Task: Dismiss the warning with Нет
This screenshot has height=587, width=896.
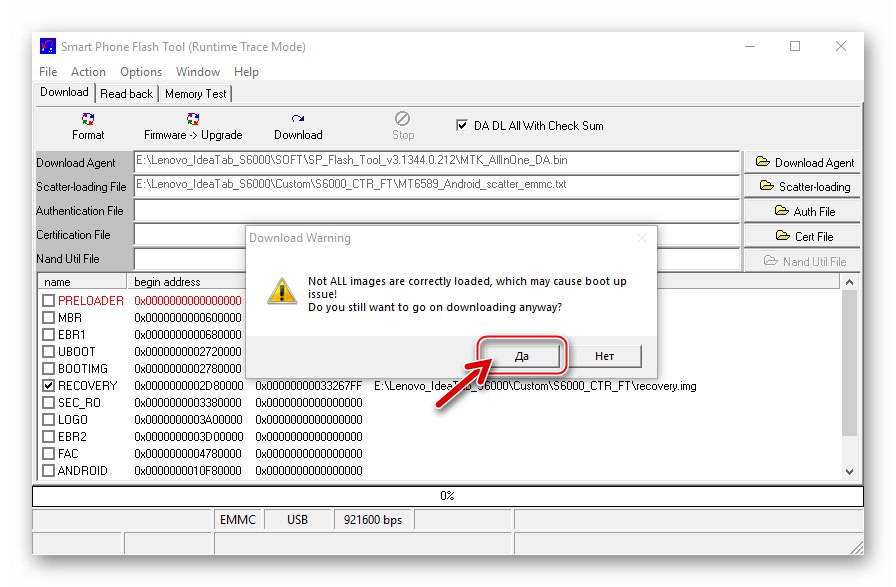Action: coord(605,356)
